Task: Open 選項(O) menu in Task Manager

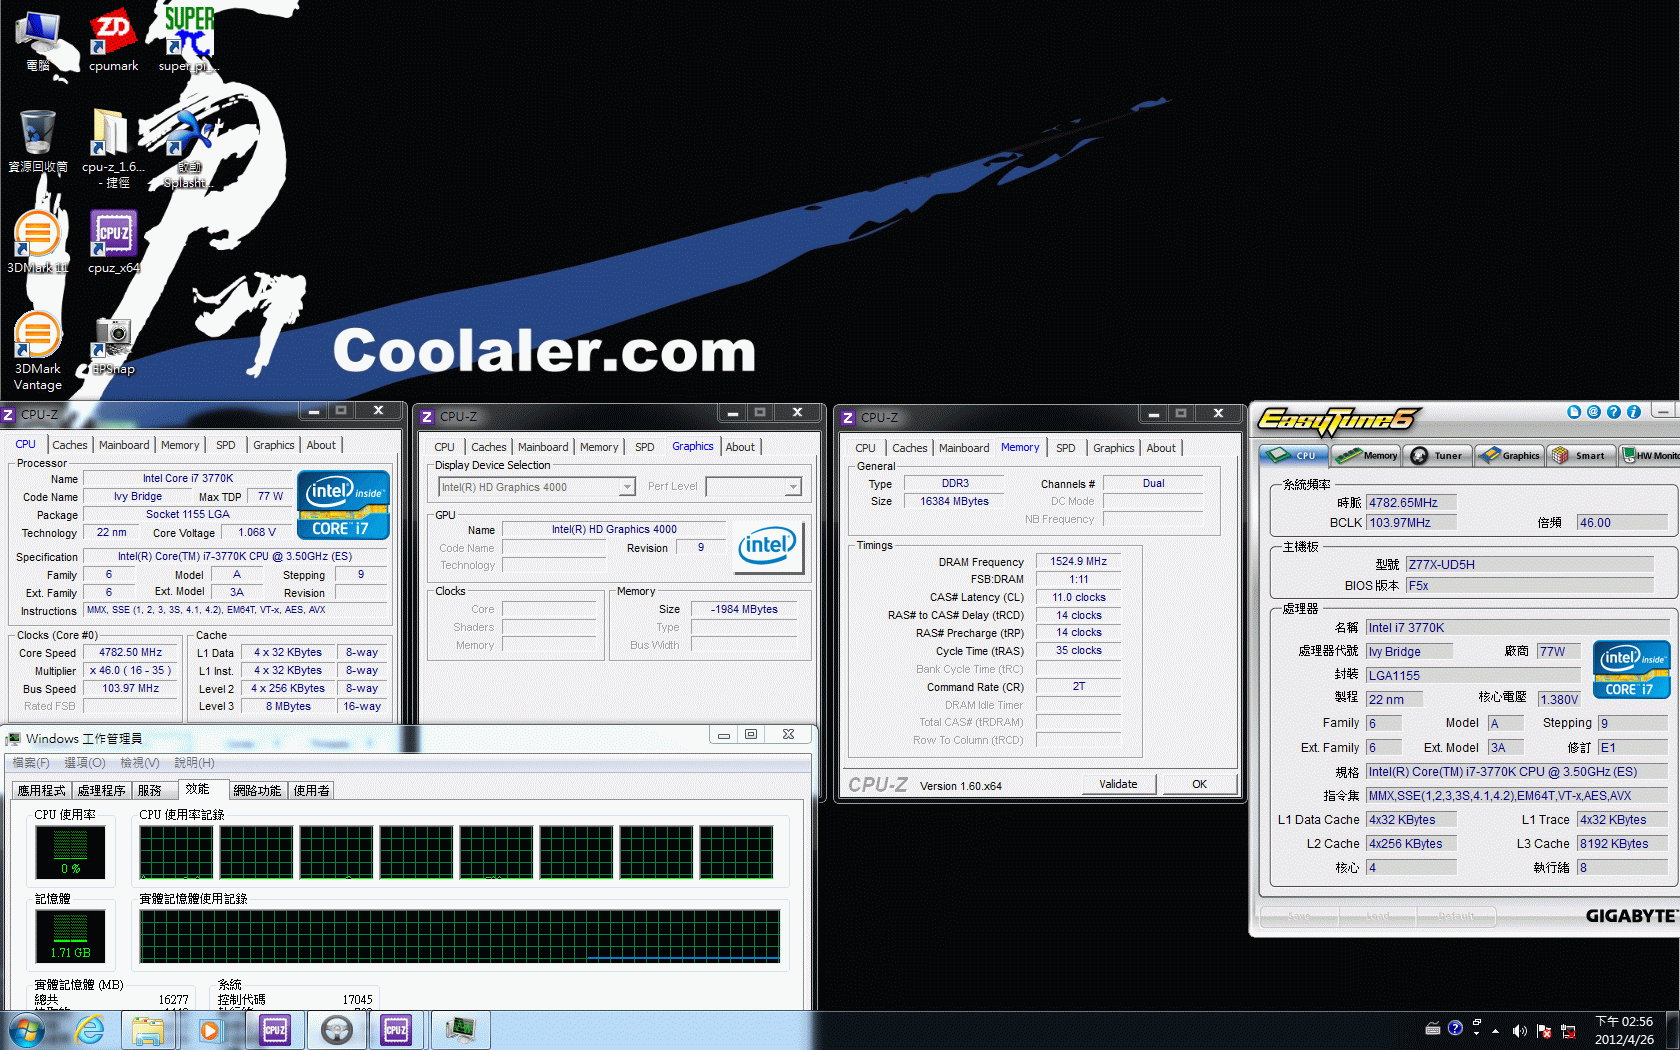Action: (x=85, y=763)
